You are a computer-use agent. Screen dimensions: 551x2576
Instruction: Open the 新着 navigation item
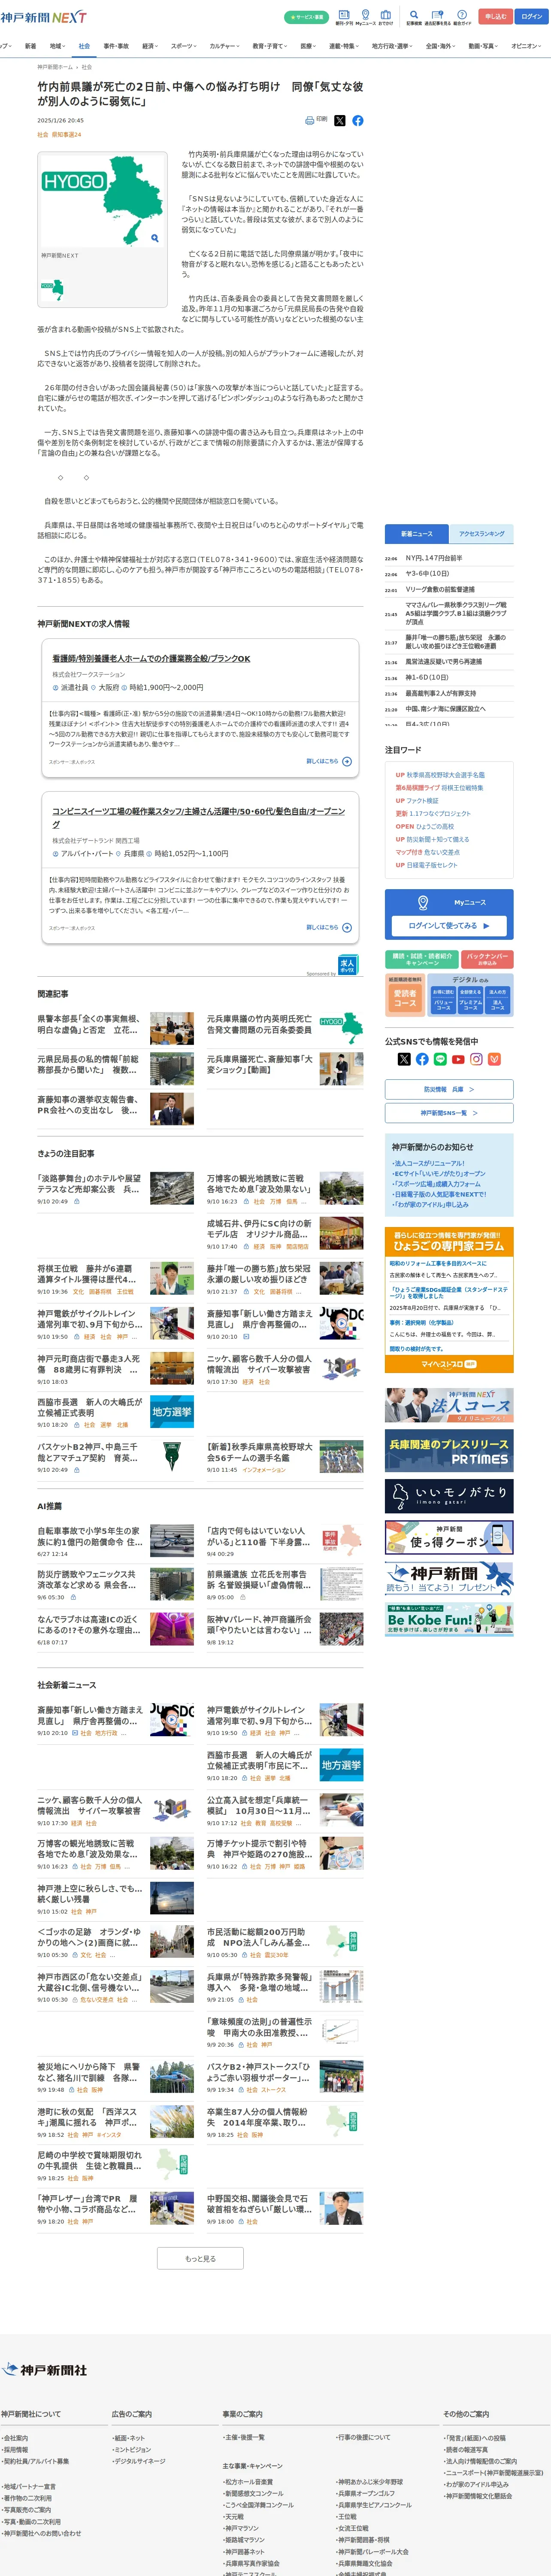30,46
